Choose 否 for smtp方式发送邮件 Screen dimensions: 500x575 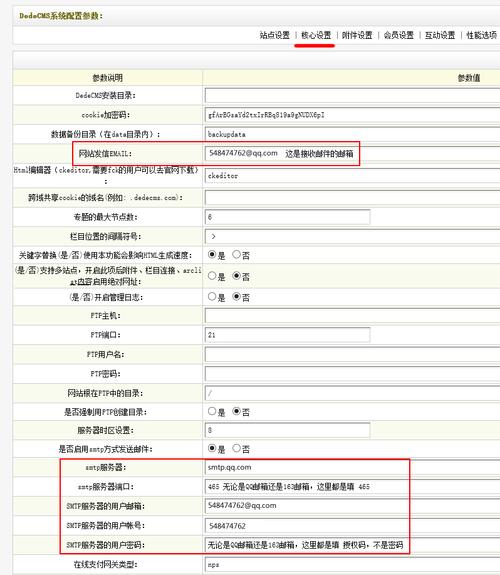[x=236, y=448]
